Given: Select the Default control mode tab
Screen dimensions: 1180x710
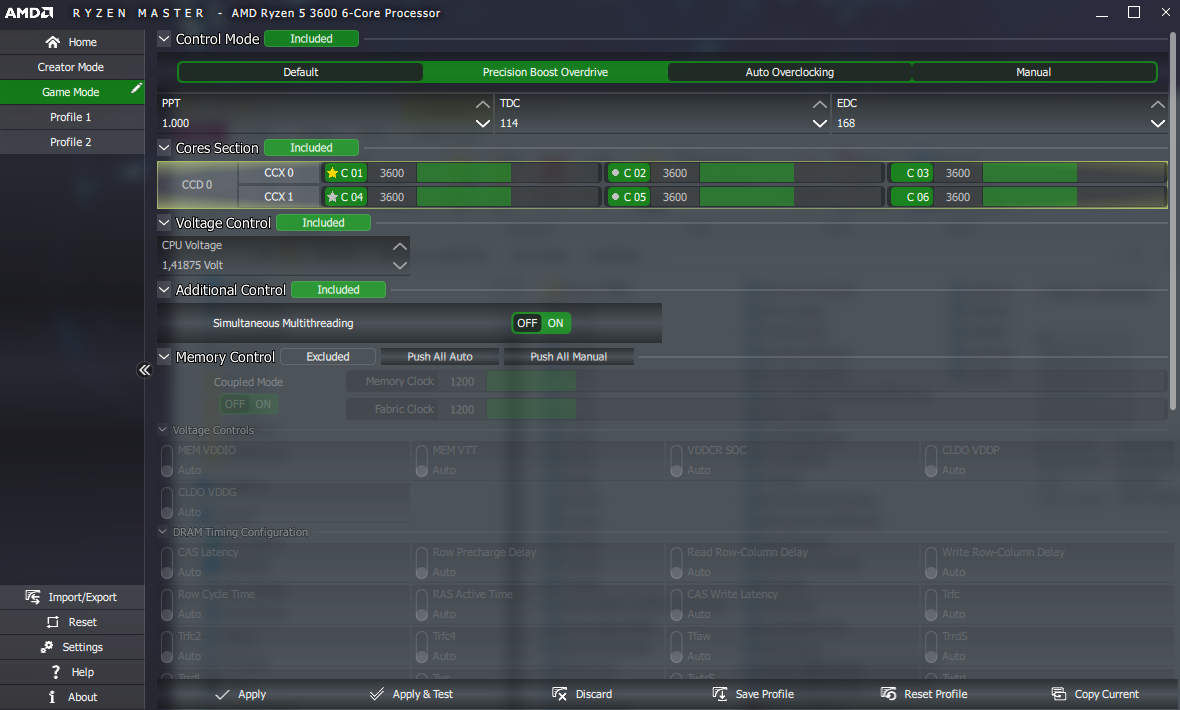Looking at the screenshot, I should (300, 72).
